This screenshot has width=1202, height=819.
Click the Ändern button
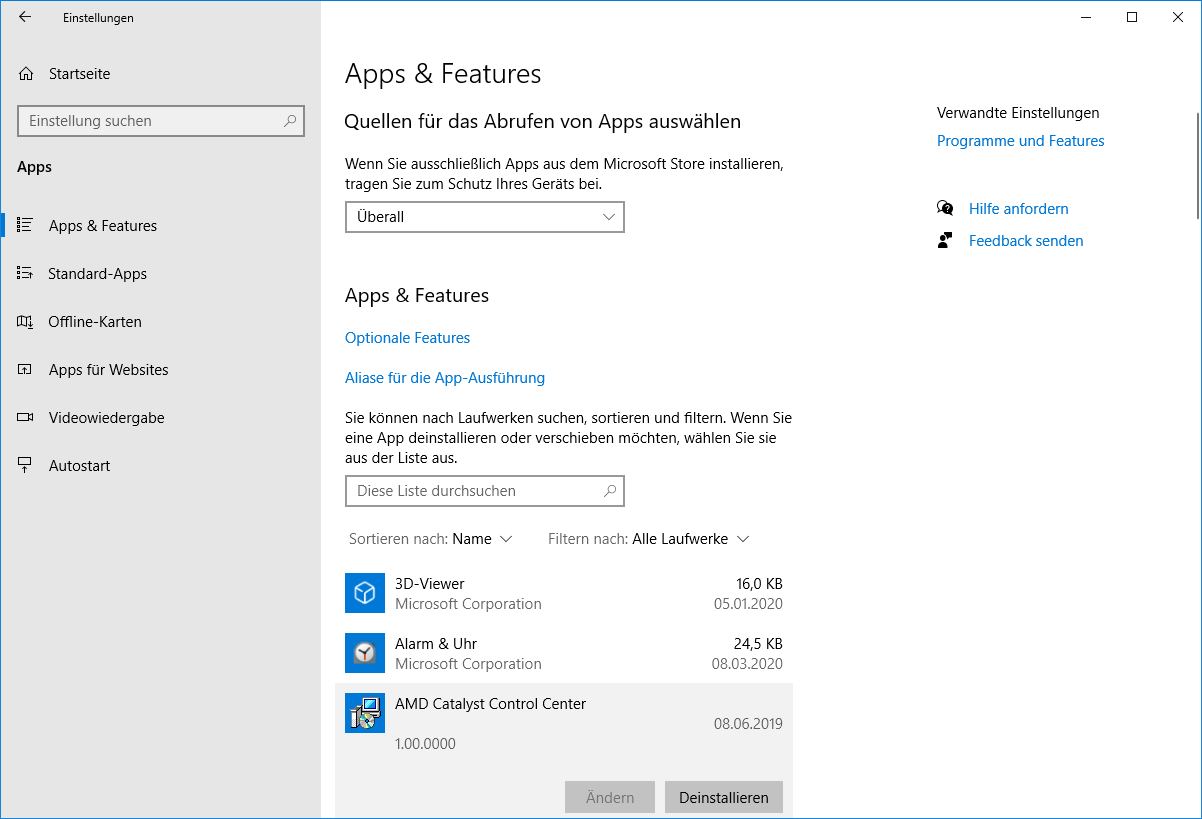[610, 797]
